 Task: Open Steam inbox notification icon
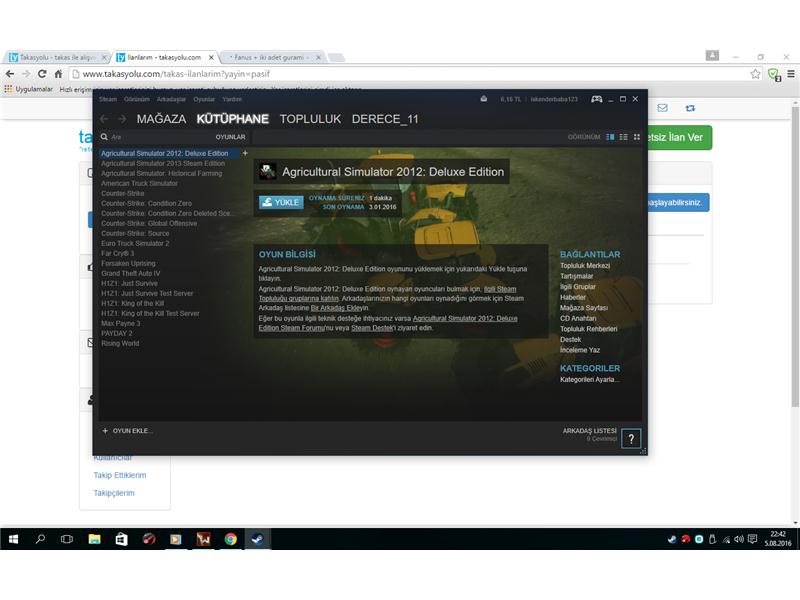484,99
